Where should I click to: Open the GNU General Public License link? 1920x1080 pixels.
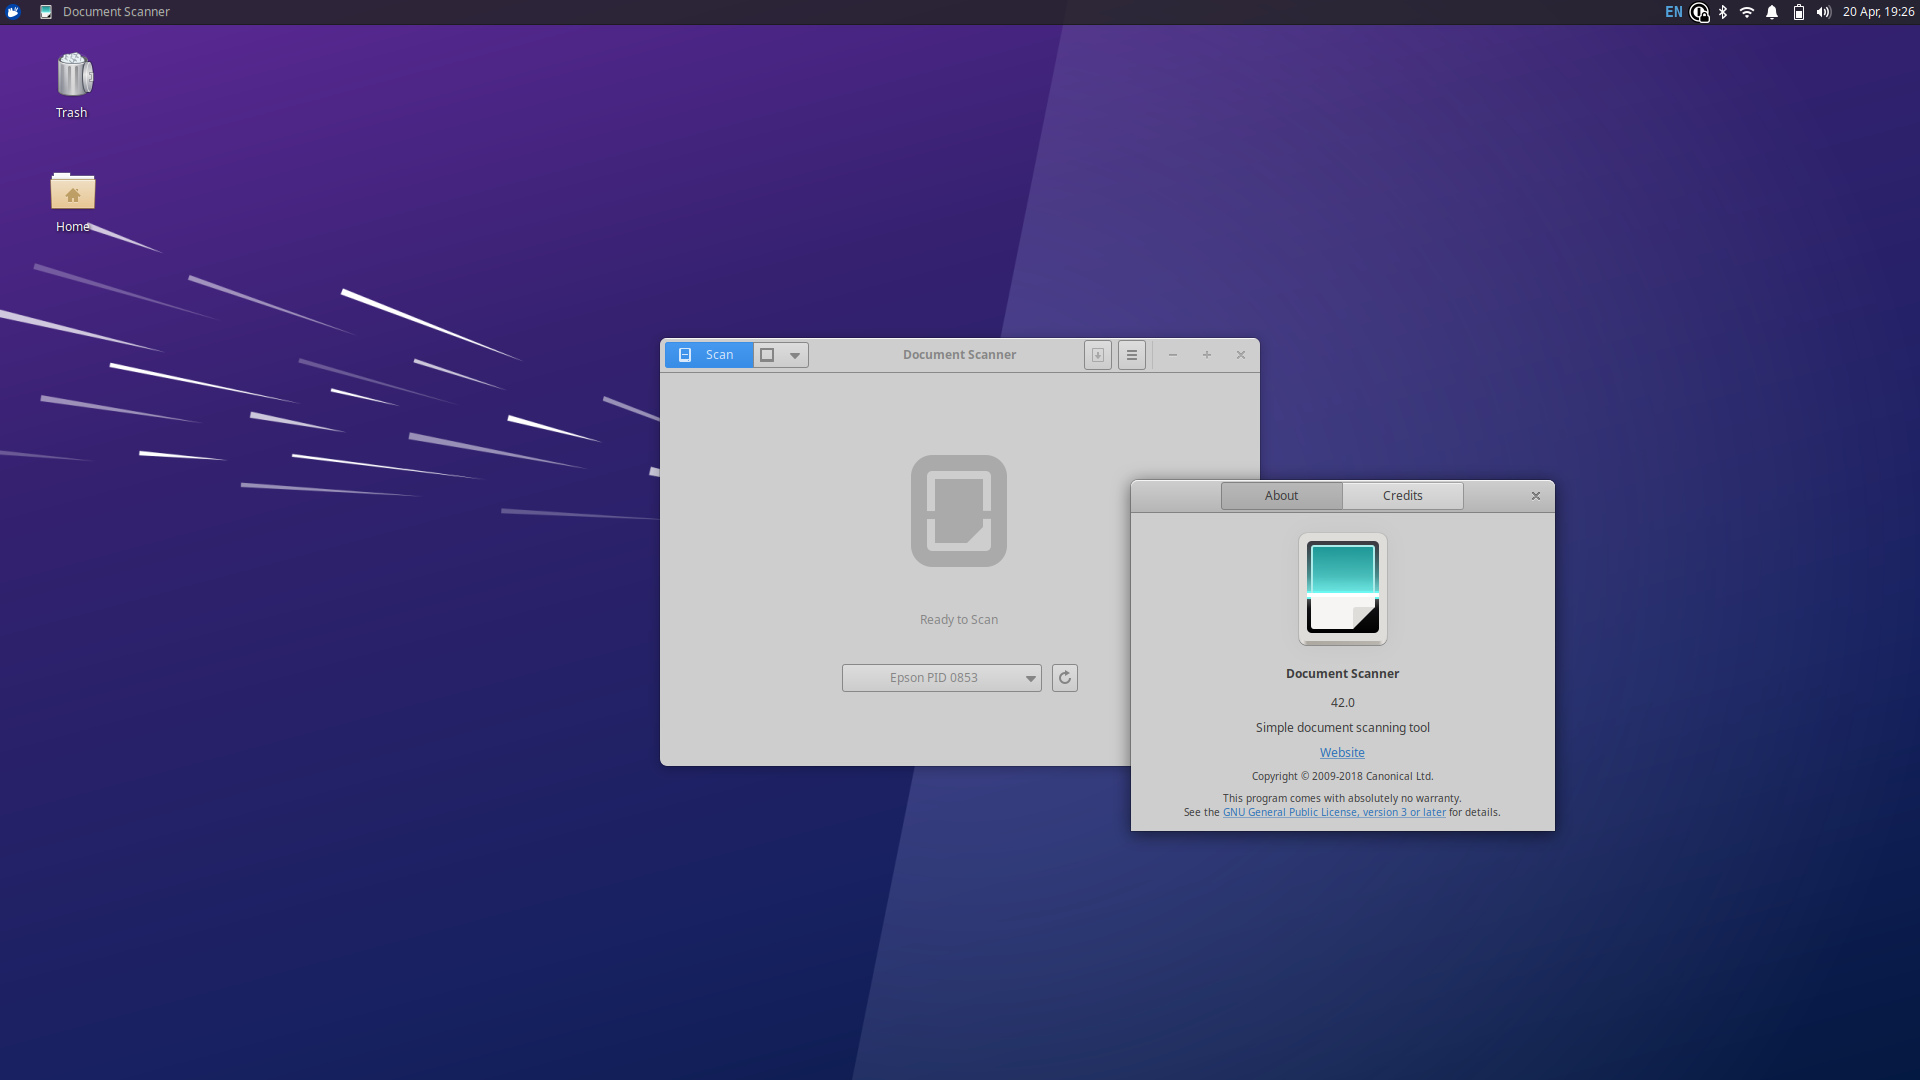click(1333, 812)
